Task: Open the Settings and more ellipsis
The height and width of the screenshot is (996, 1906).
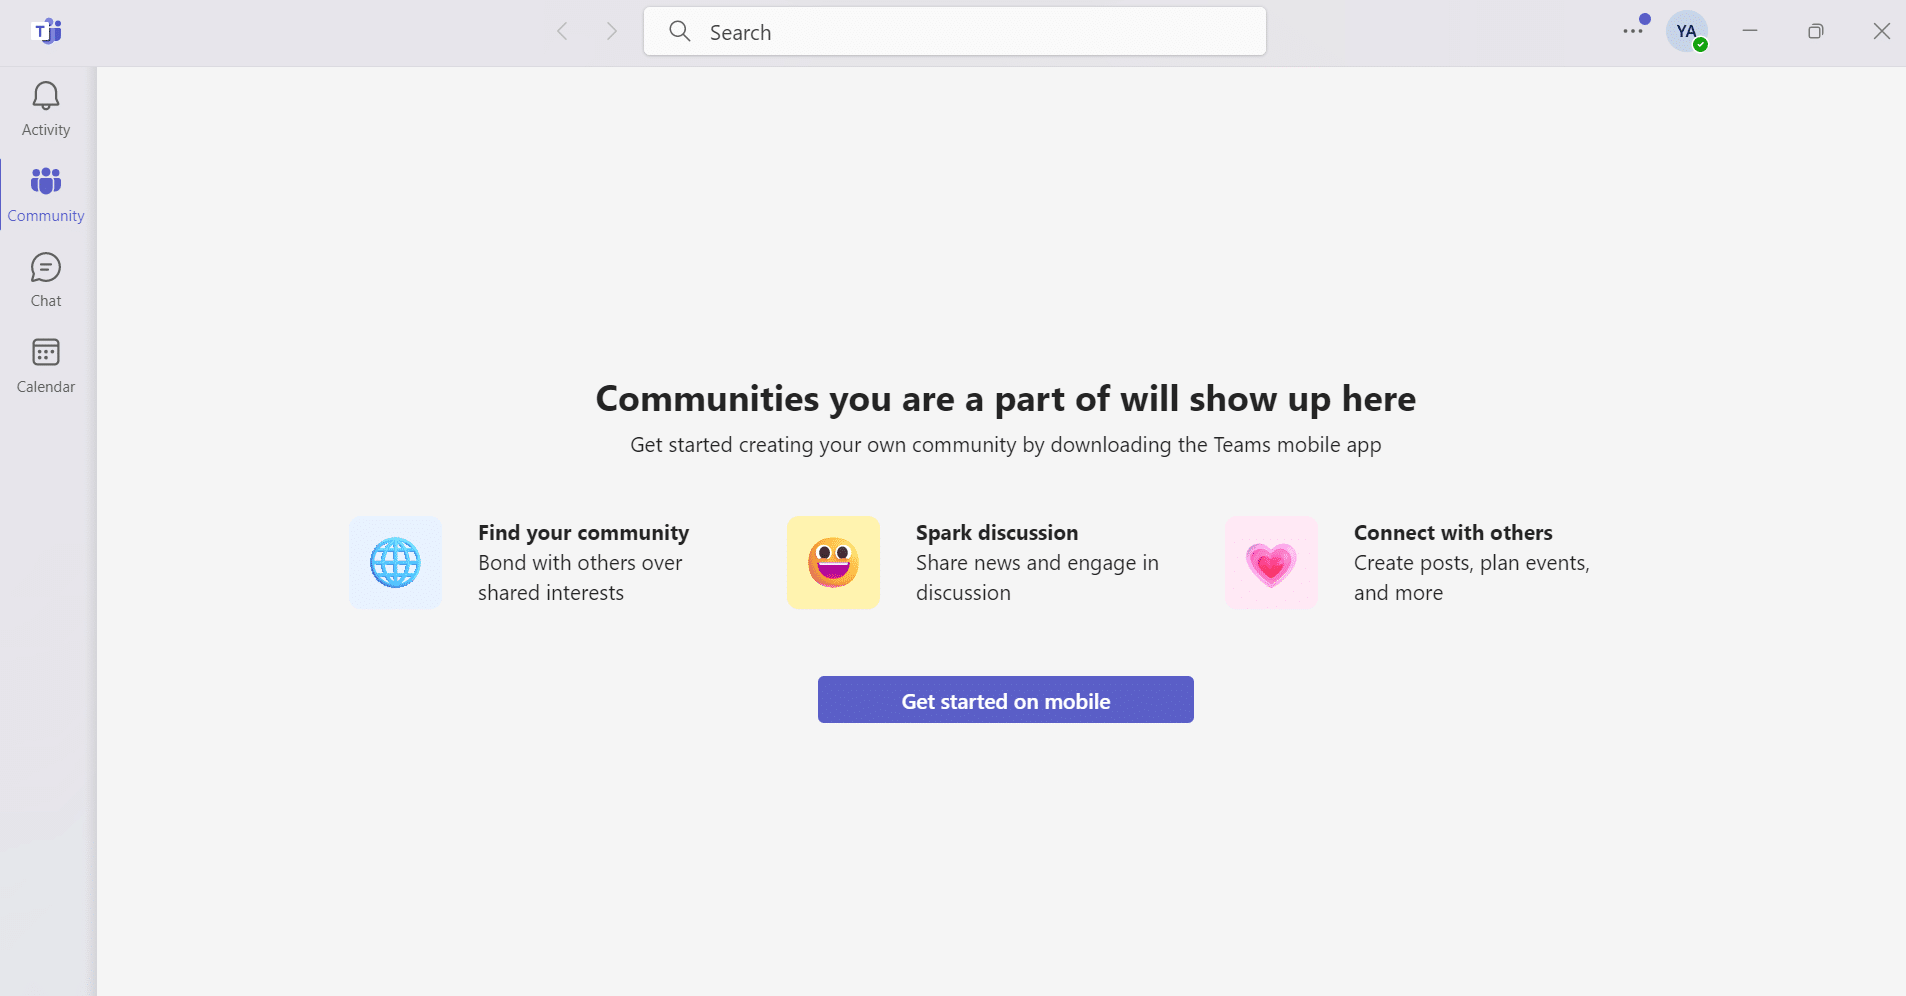Action: [x=1633, y=31]
